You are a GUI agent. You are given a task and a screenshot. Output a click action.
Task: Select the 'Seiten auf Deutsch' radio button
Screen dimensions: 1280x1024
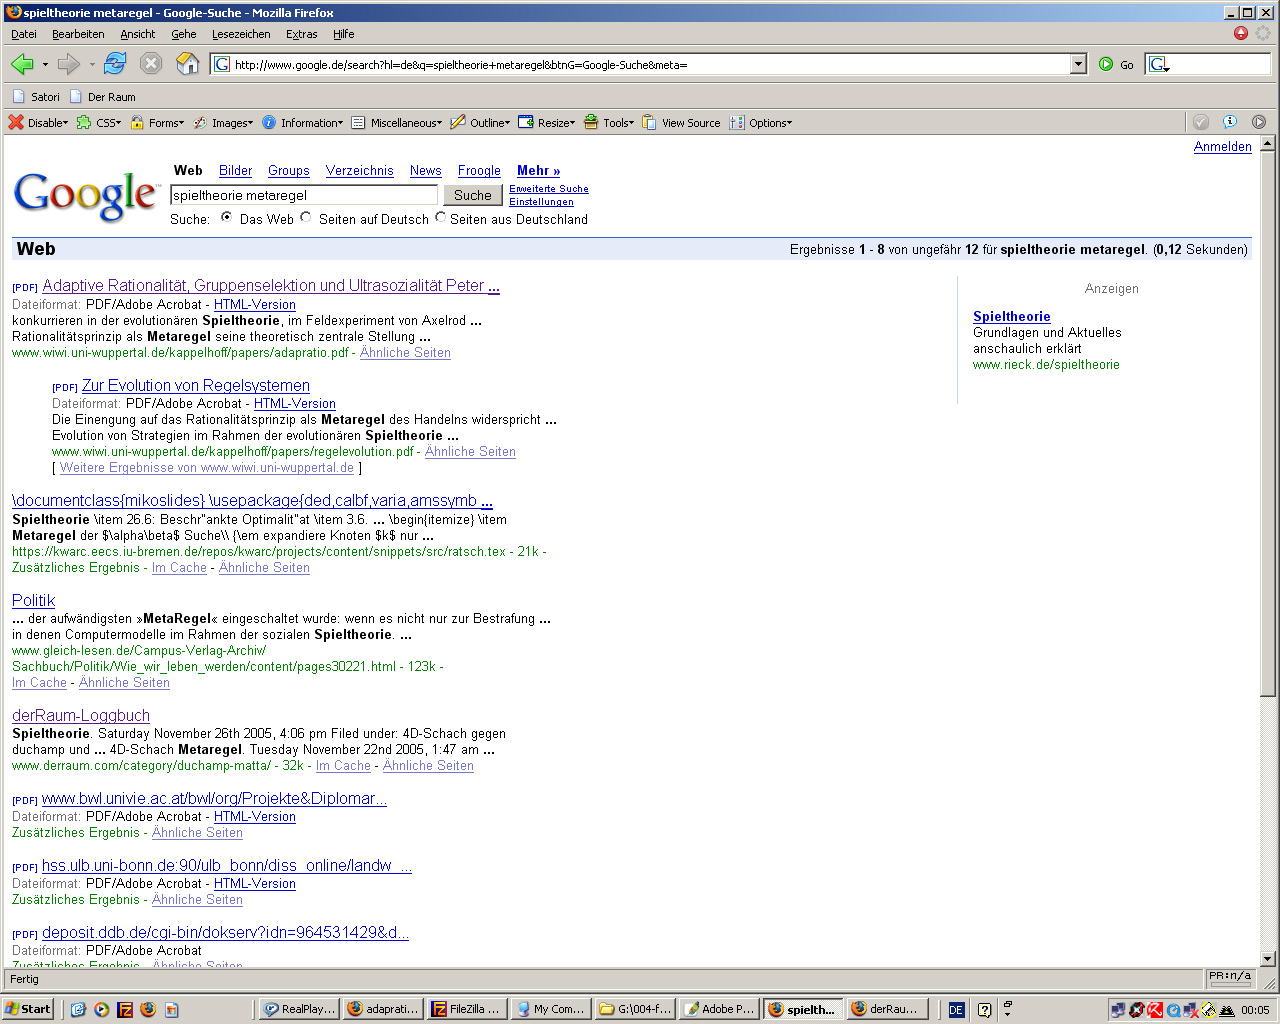coord(306,217)
